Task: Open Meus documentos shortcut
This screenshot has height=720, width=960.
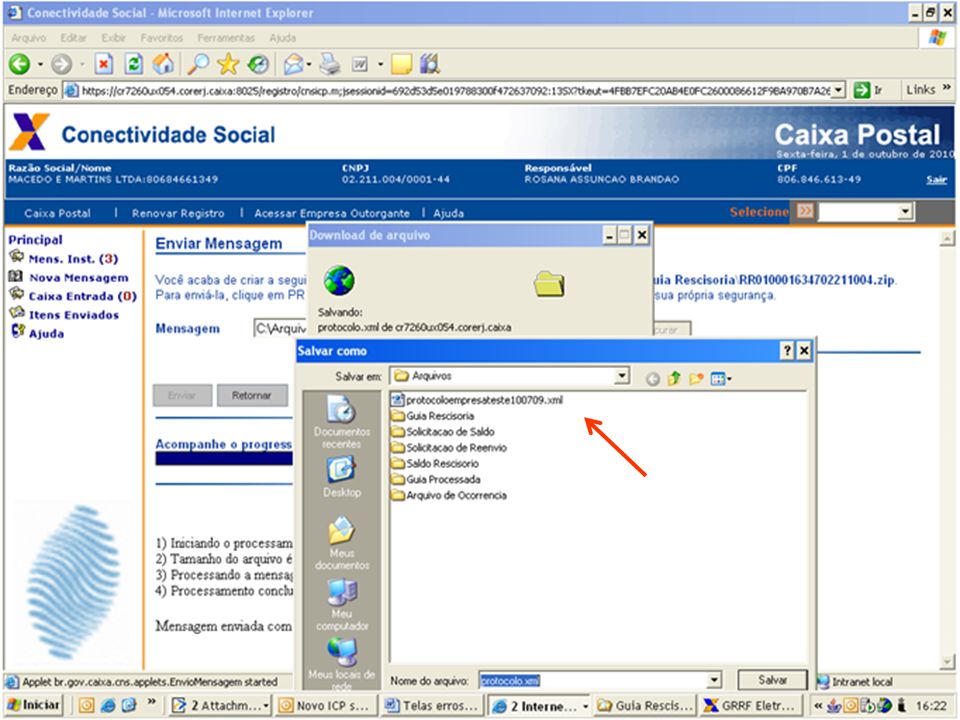Action: (x=342, y=543)
